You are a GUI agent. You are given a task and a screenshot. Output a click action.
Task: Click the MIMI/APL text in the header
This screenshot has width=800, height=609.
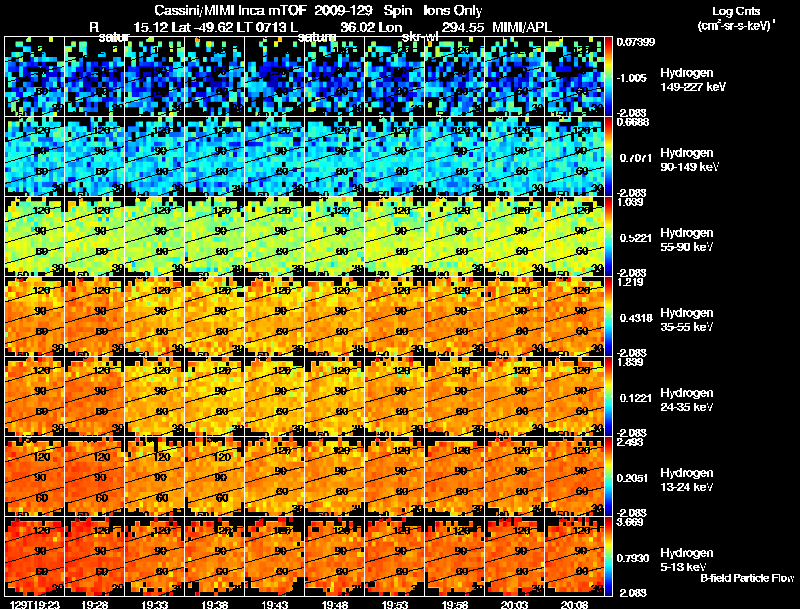point(522,27)
